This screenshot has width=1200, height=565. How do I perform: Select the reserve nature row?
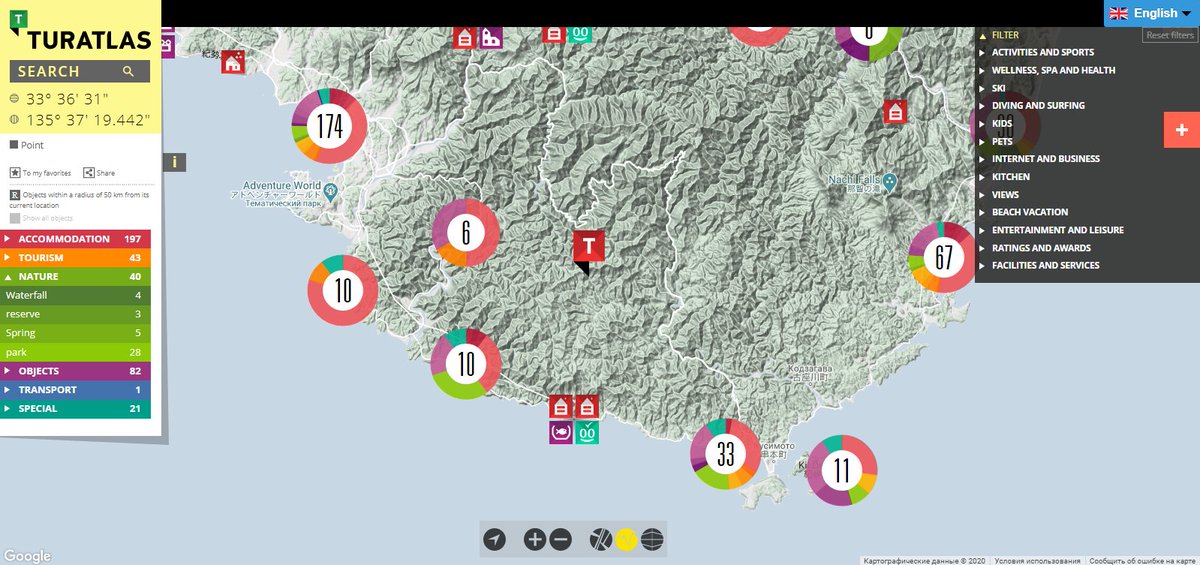pos(75,314)
